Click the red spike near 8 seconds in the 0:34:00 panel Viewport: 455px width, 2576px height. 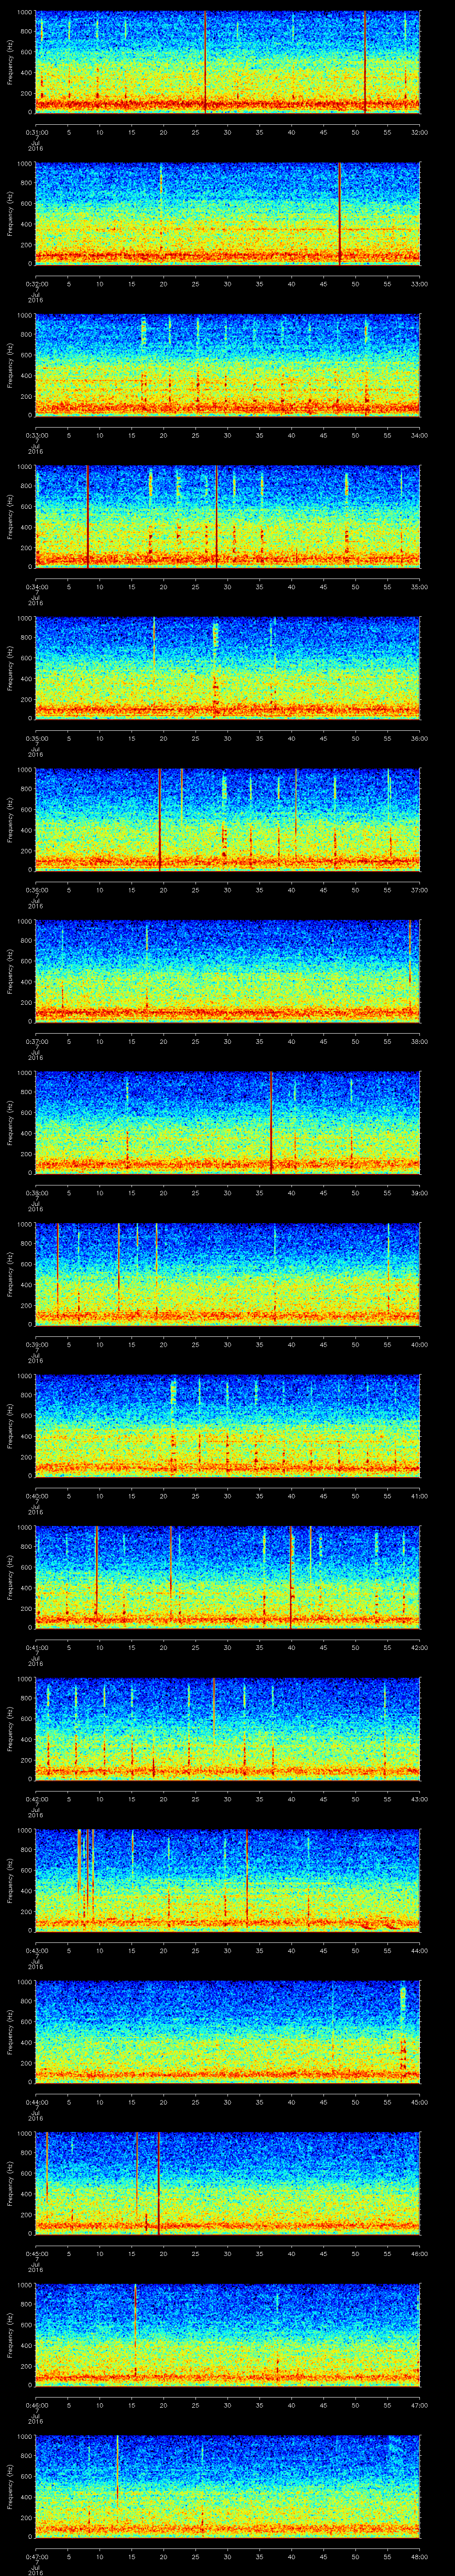tap(88, 516)
